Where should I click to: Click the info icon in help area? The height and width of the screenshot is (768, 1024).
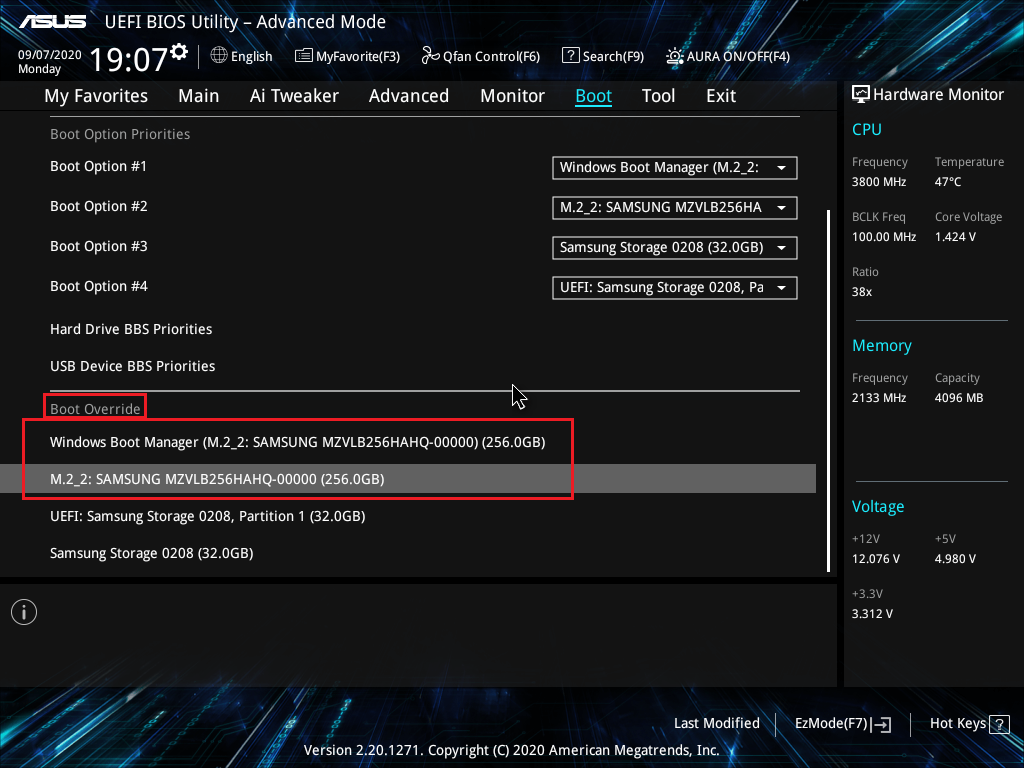tap(24, 612)
